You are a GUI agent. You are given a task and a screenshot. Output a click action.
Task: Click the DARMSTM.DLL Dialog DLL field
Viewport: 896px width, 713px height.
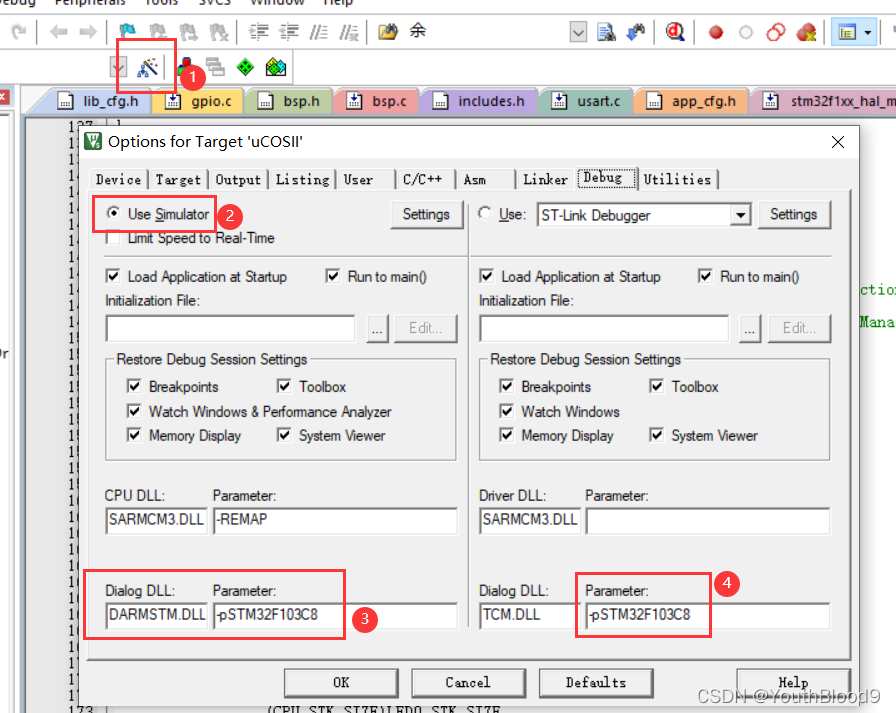point(157,615)
